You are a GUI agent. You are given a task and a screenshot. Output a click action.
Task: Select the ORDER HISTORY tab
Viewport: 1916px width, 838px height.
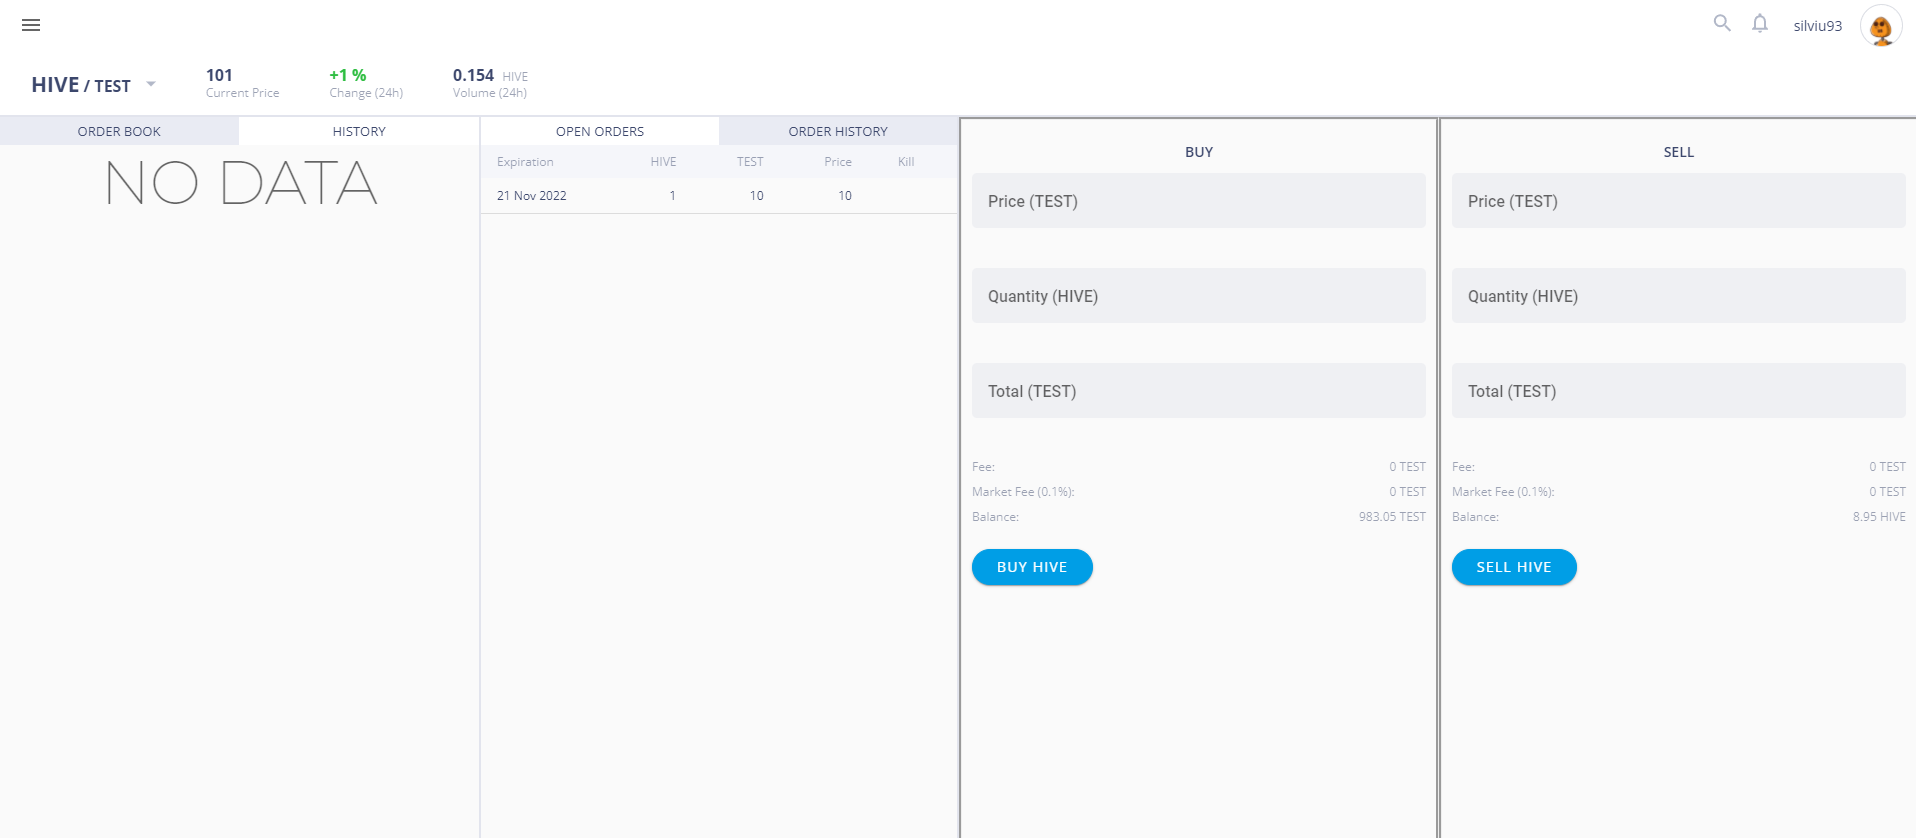(838, 131)
